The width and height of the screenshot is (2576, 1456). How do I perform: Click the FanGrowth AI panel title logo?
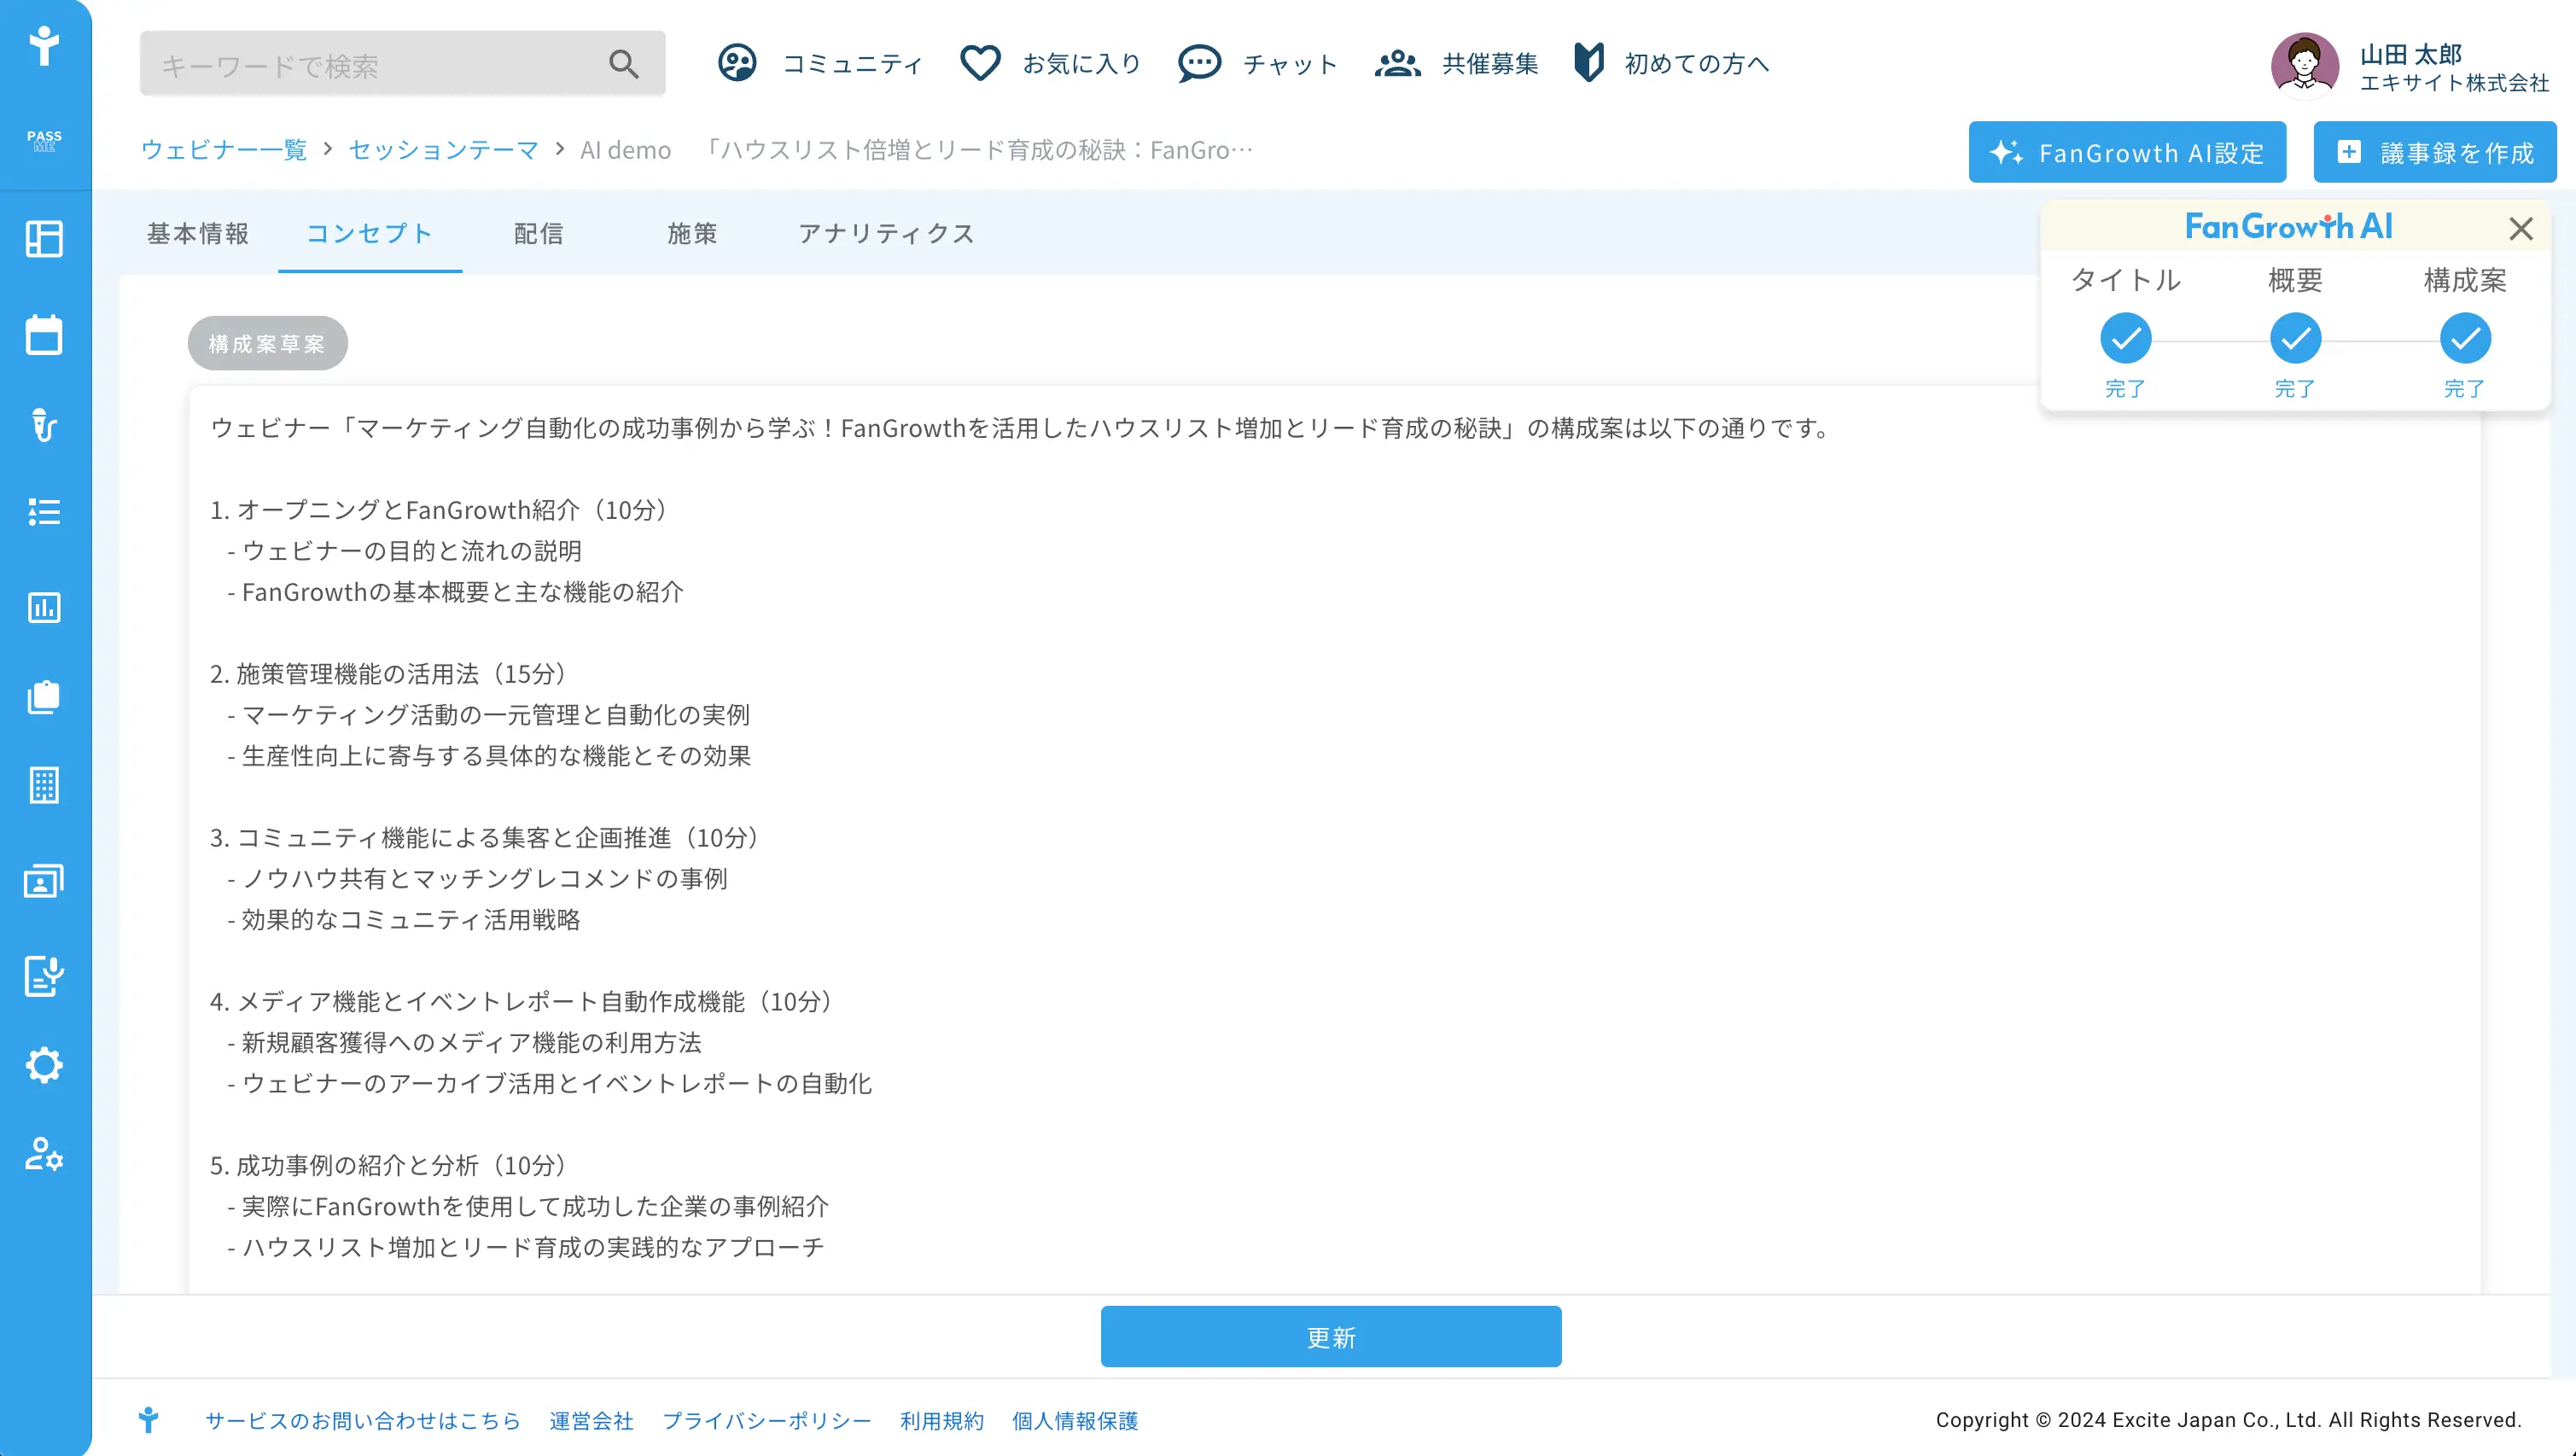(2289, 227)
